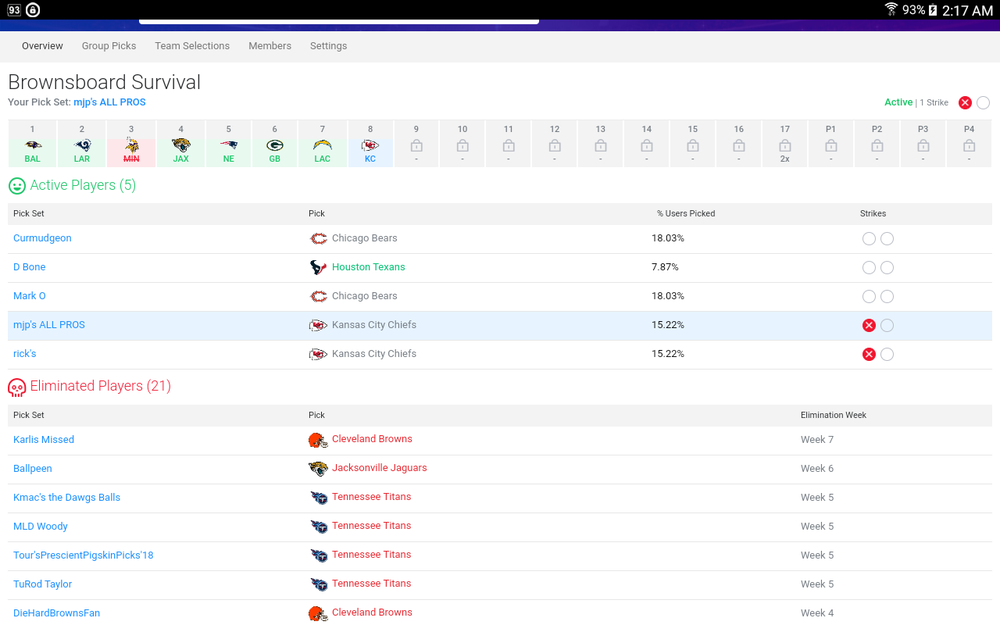Screen dimensions: 1000x625
Task: Click the locked P3 playoff slot
Action: [923, 144]
